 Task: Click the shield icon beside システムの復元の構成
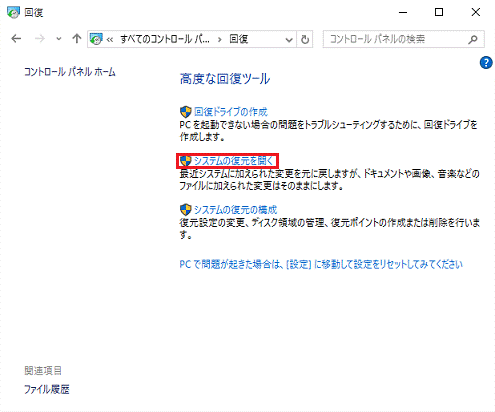pos(185,210)
